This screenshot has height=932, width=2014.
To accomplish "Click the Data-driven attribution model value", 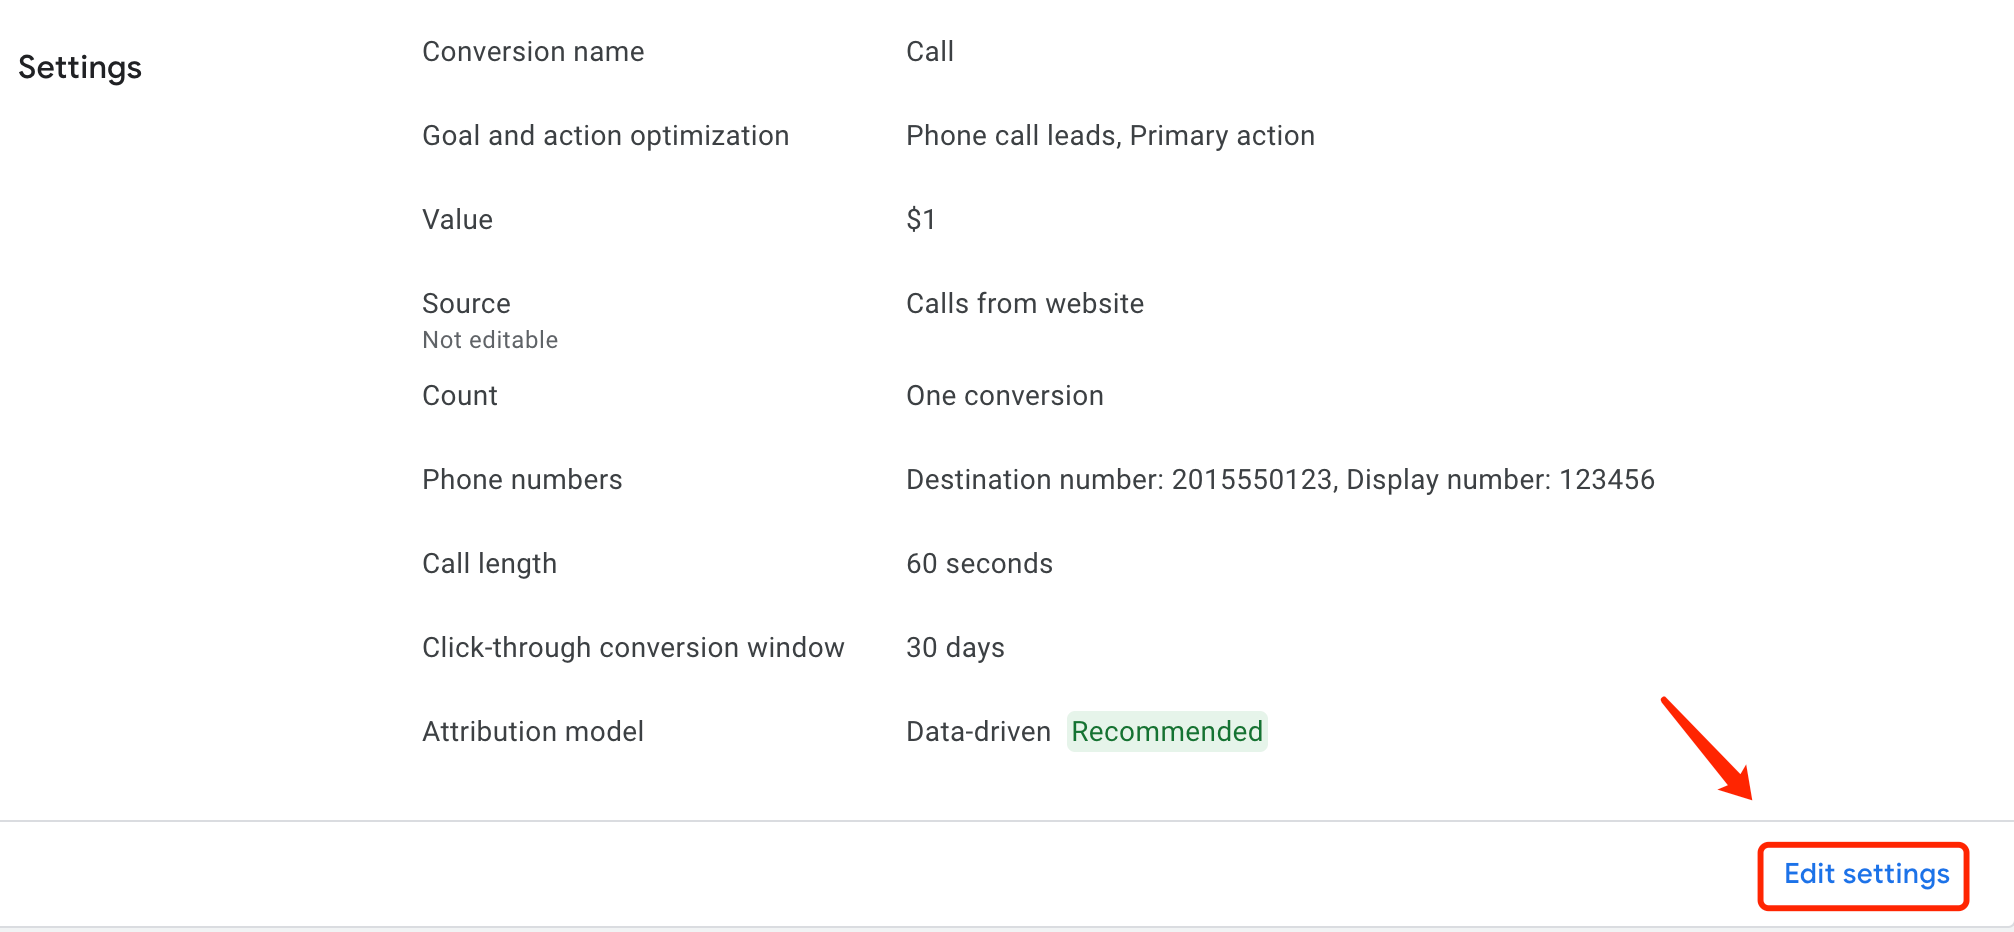I will (x=978, y=732).
